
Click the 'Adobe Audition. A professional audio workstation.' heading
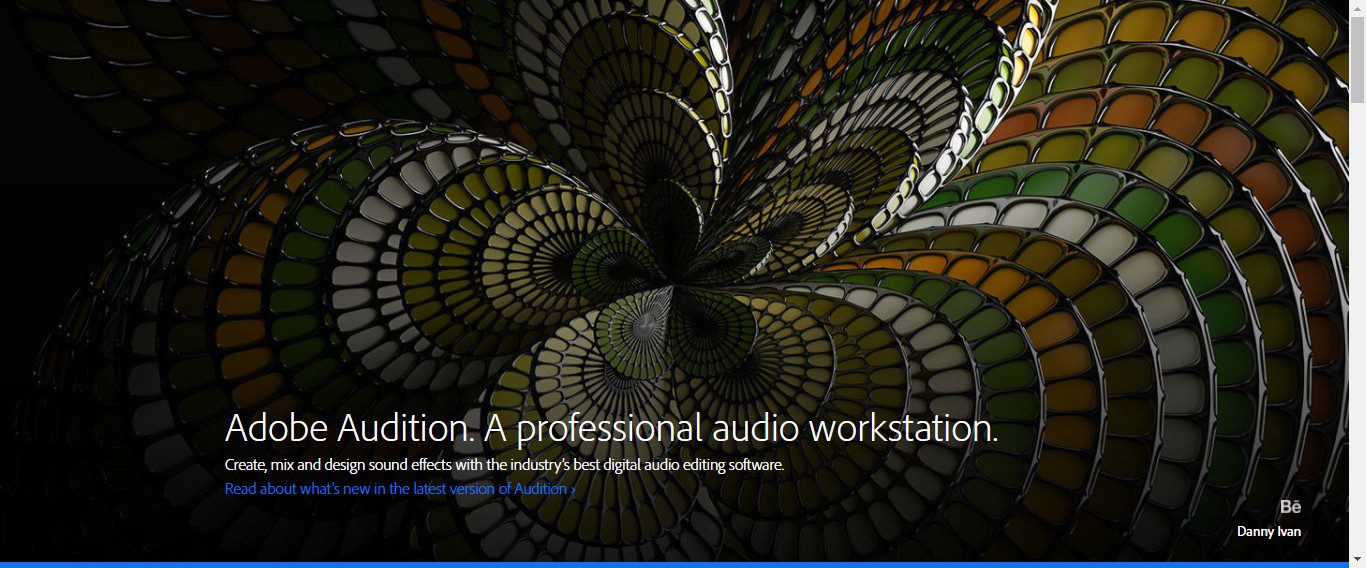pyautogui.click(x=611, y=428)
